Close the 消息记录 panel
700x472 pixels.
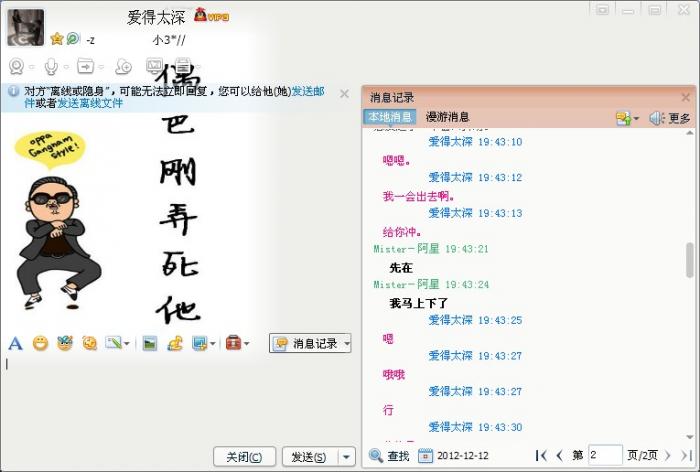[x=686, y=97]
